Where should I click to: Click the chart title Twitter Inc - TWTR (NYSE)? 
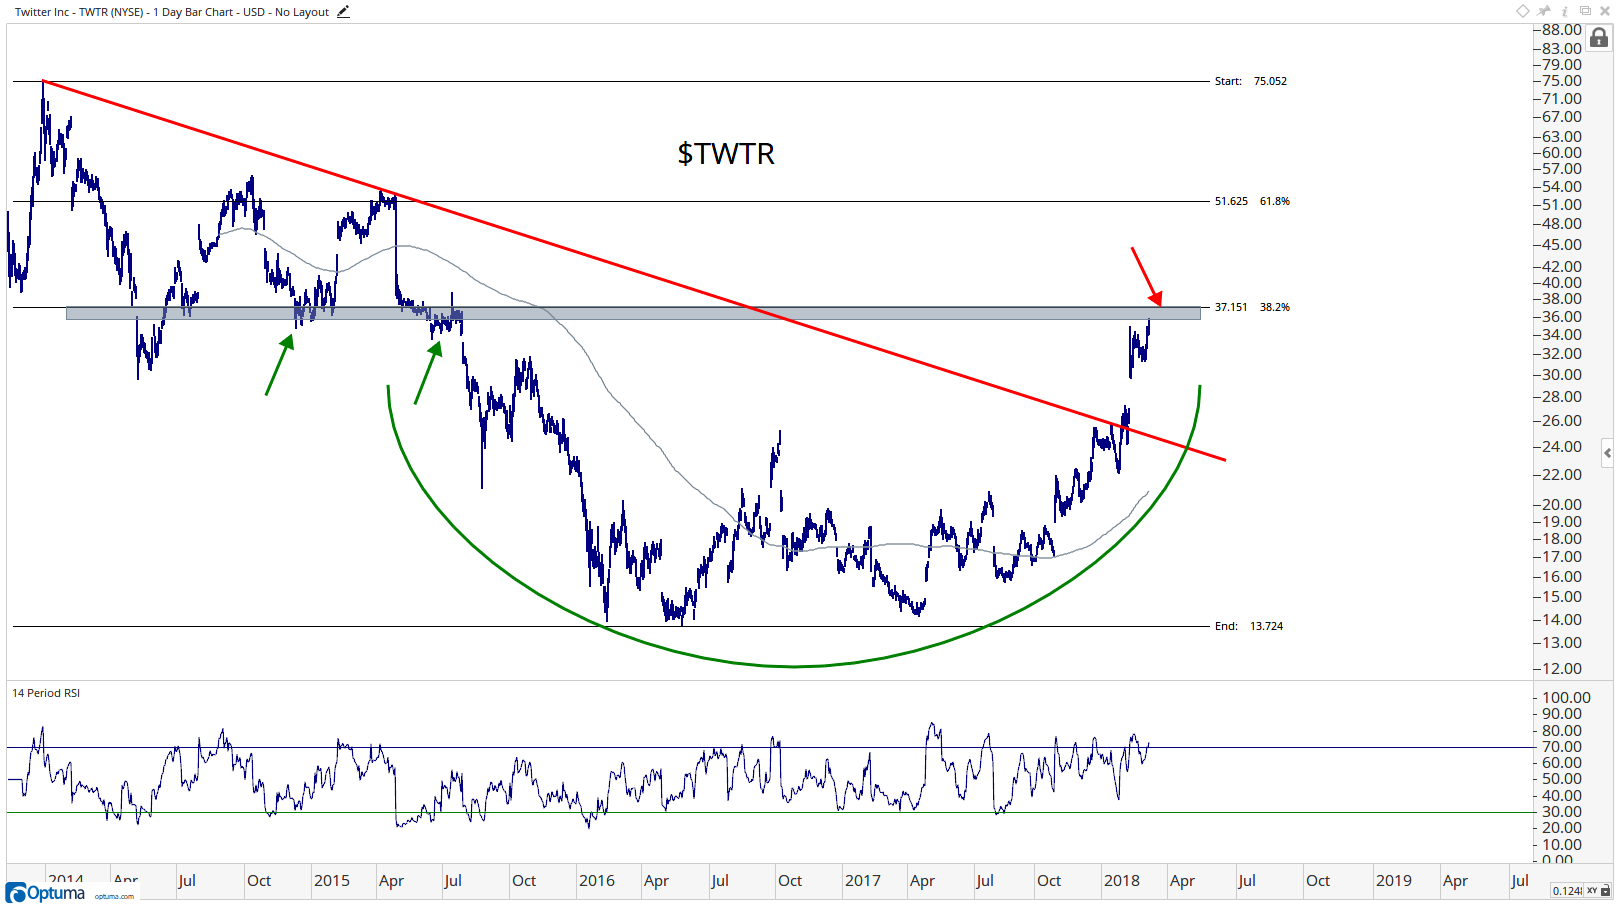pos(80,12)
